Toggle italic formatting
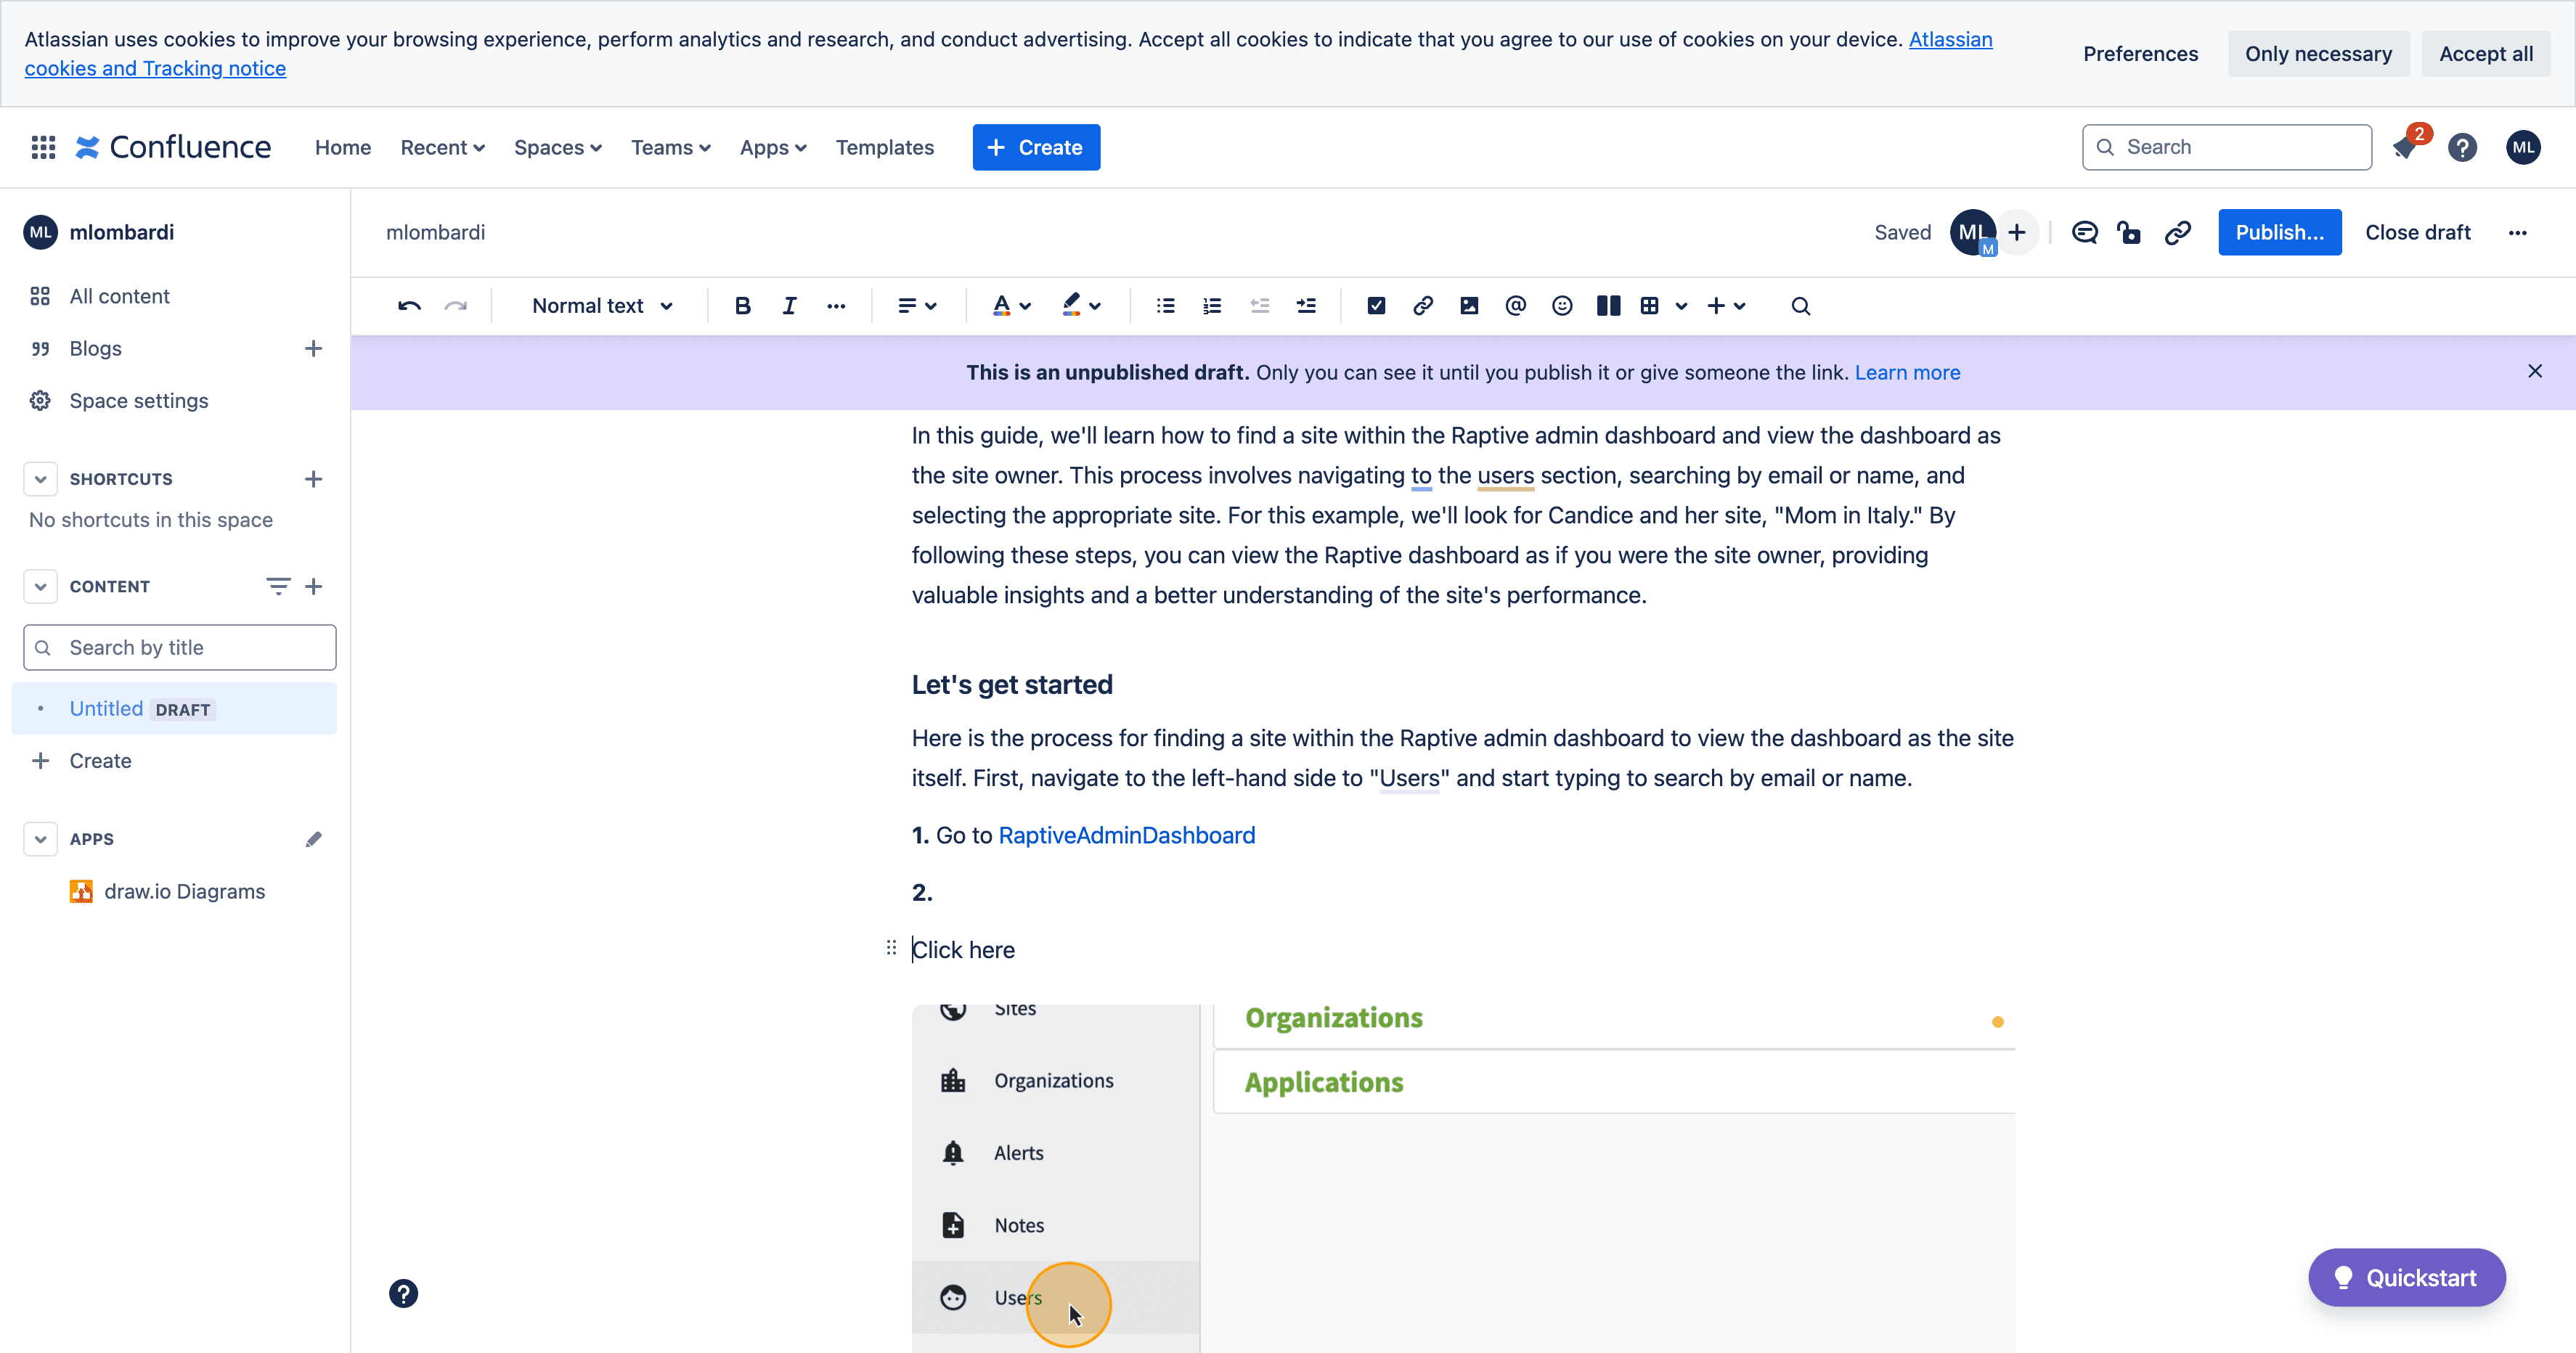Image resolution: width=2576 pixels, height=1353 pixels. (x=789, y=306)
